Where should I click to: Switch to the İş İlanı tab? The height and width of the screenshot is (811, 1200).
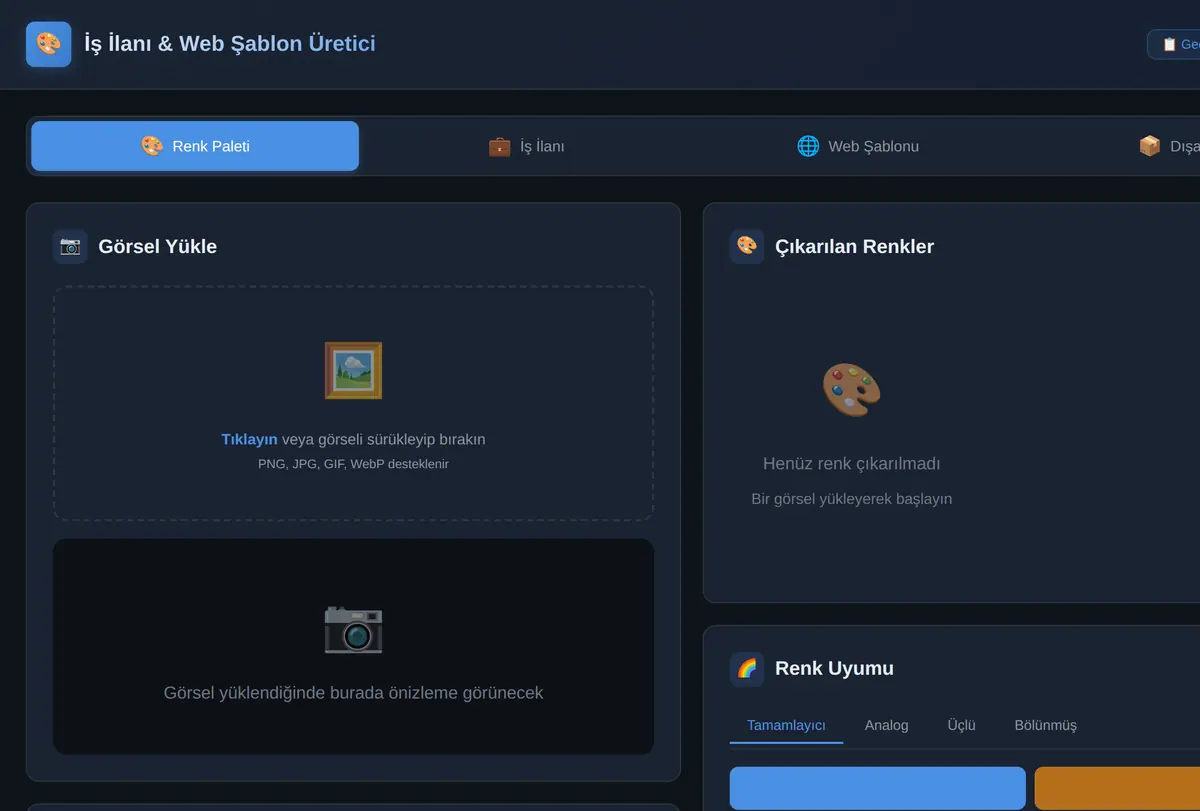(x=526, y=146)
